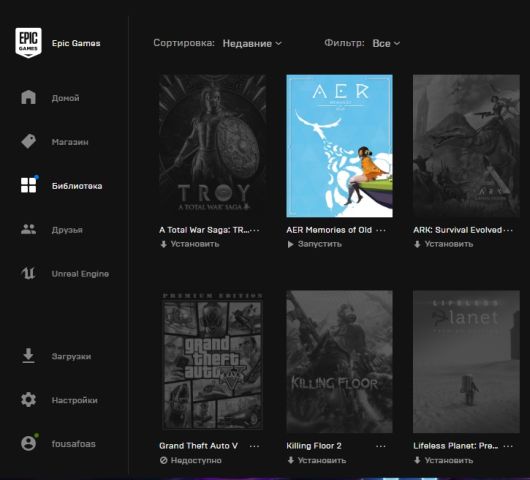Click the title Killing Floor 2
This screenshot has height=480, width=530.
pos(314,446)
